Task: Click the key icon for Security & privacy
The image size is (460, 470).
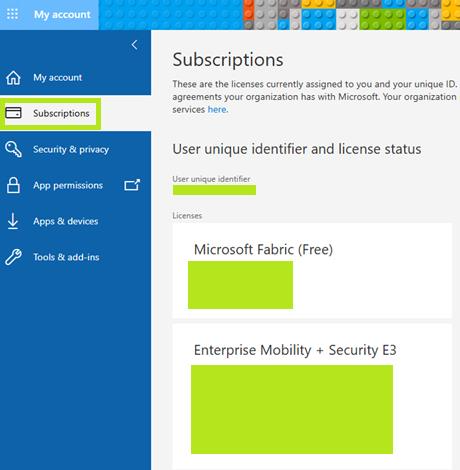Action: pyautogui.click(x=13, y=149)
